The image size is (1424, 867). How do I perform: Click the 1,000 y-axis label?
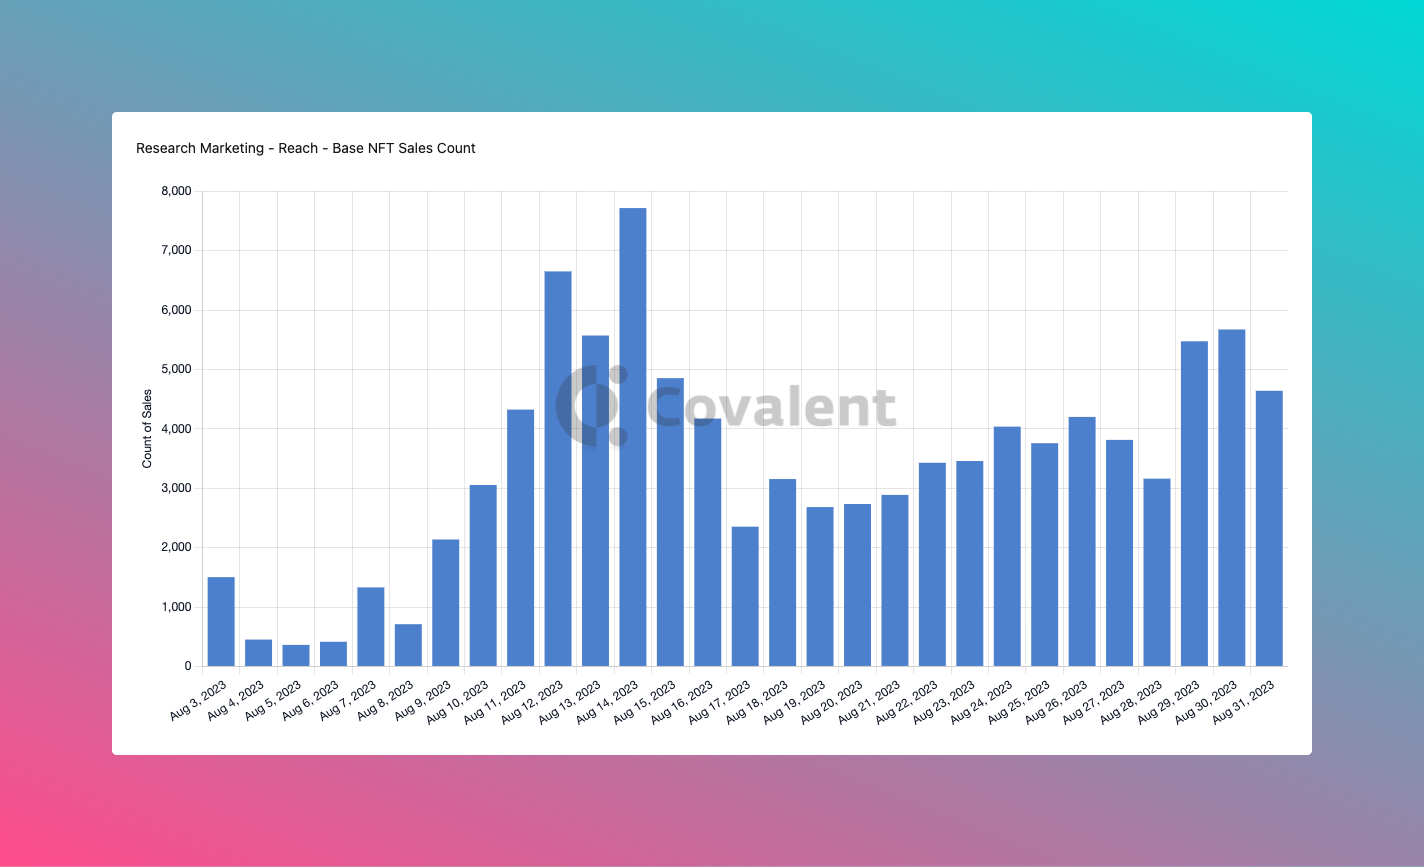[x=176, y=607]
